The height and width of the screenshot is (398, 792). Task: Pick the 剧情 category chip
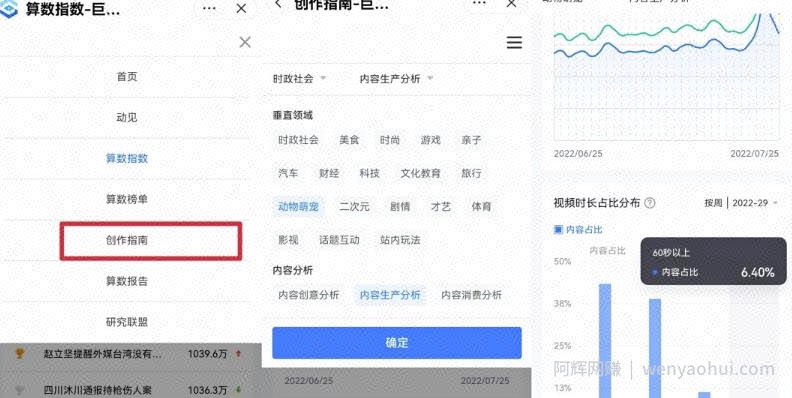[400, 207]
